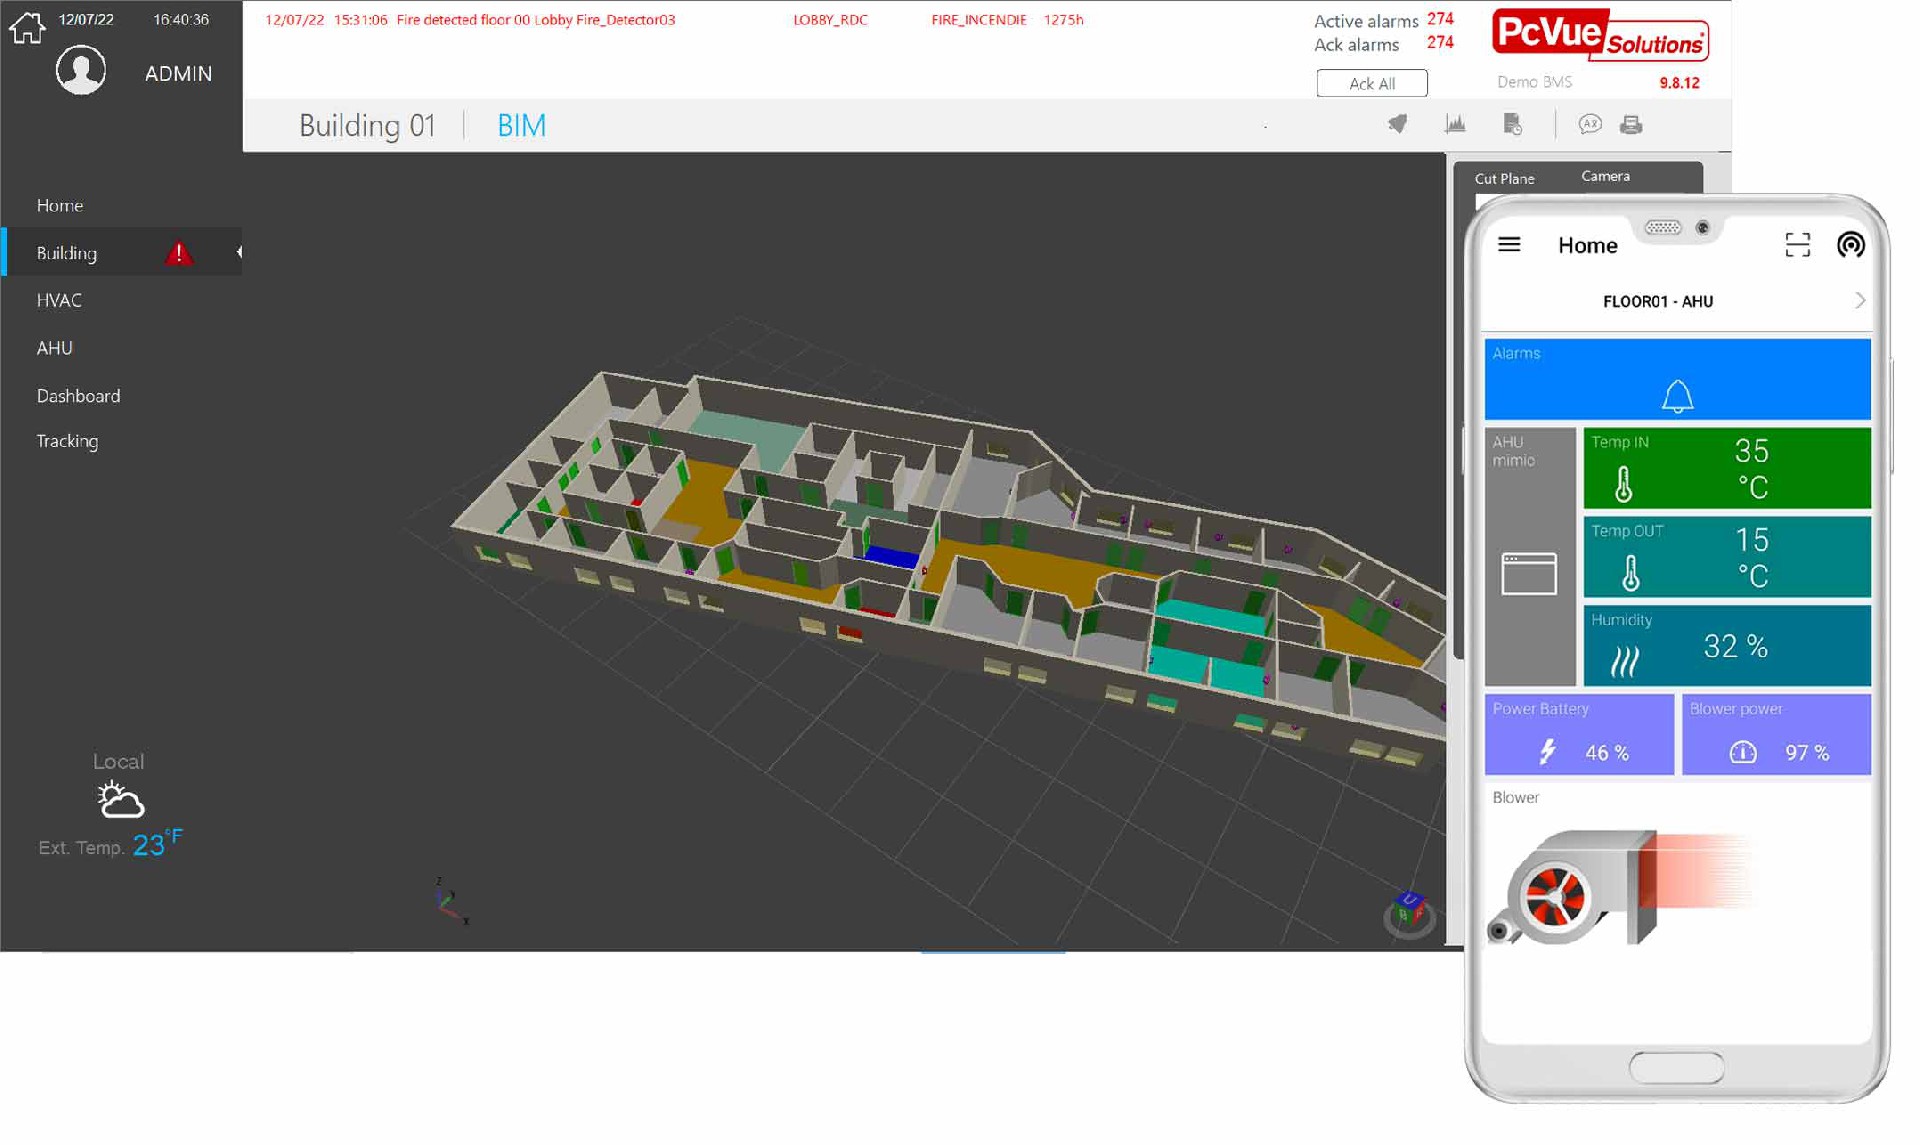Click the PcVue Solutions logo
Image resolution: width=1920 pixels, height=1145 pixels.
coord(1600,35)
